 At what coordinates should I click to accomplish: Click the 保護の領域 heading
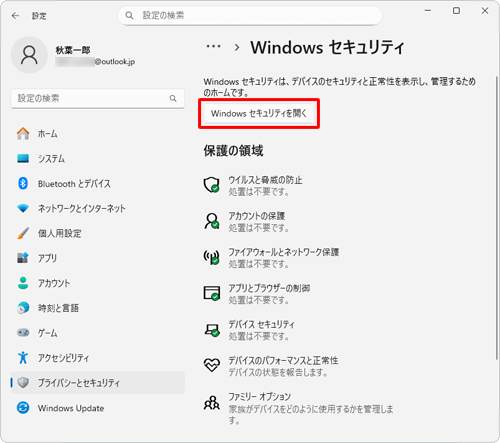pos(233,151)
